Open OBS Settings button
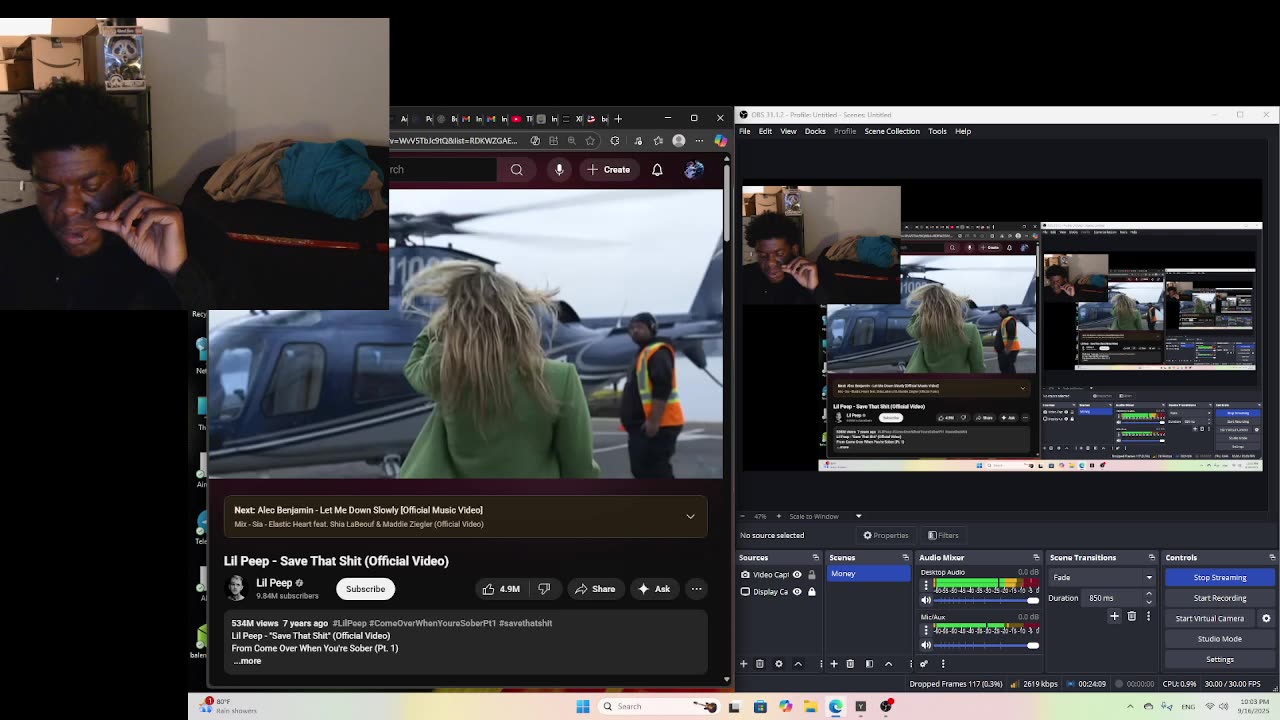The image size is (1280, 720). [1219, 659]
